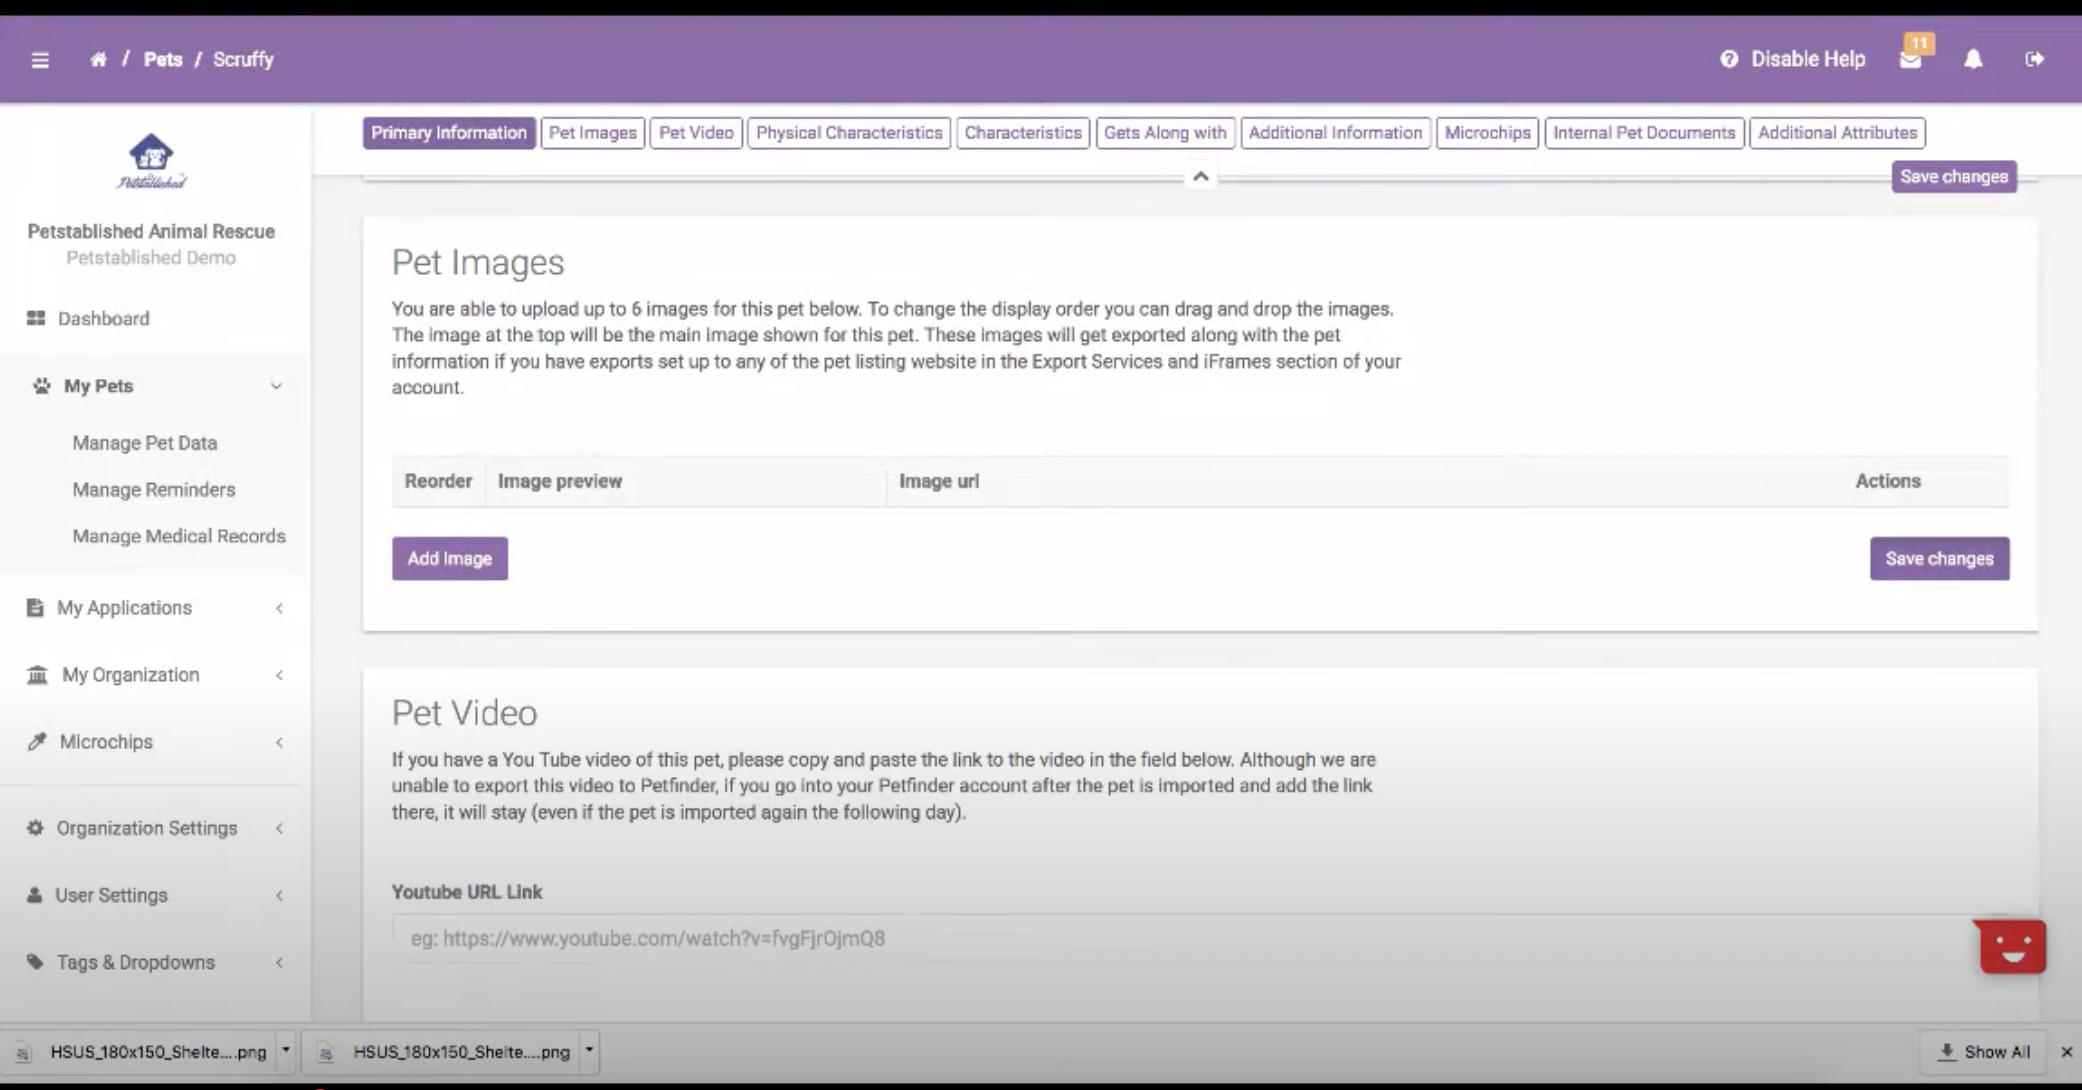Click the Petstablished logo
The image size is (2082, 1090).
(151, 162)
